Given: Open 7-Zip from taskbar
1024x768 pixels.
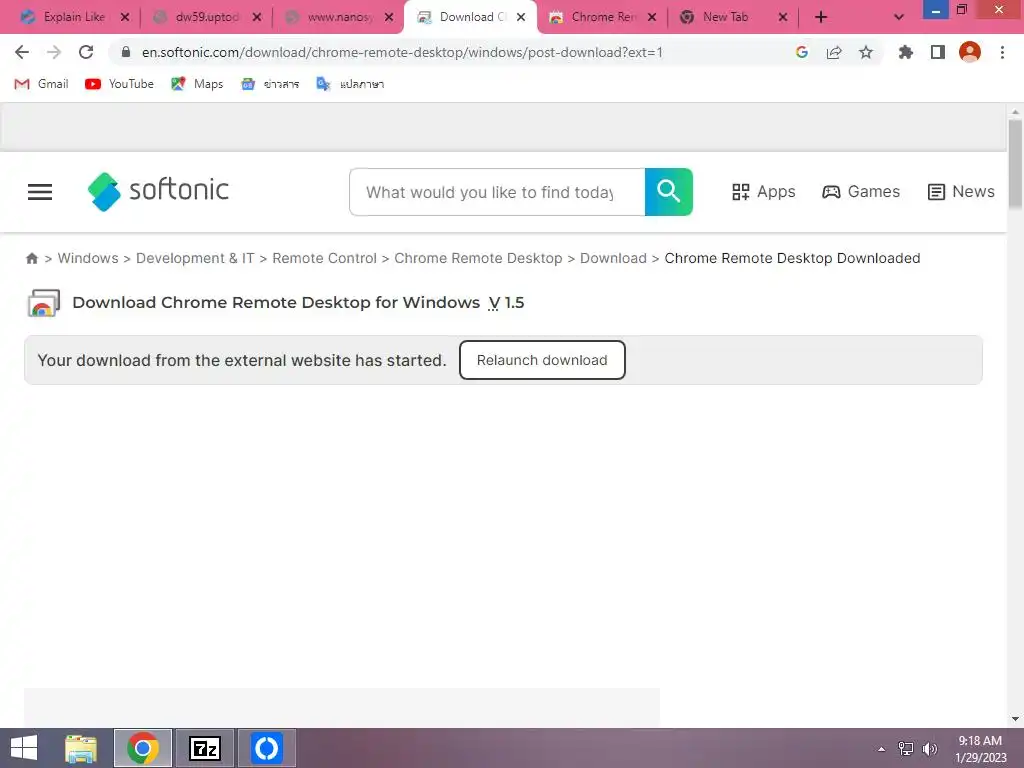Looking at the screenshot, I should [x=205, y=748].
